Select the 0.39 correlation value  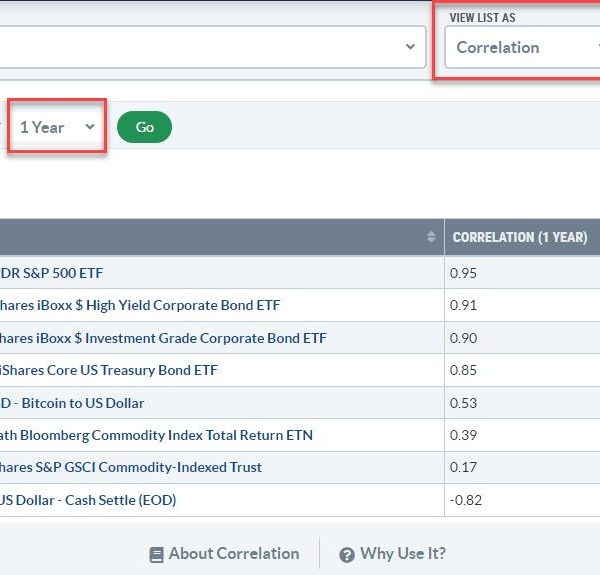(x=463, y=435)
